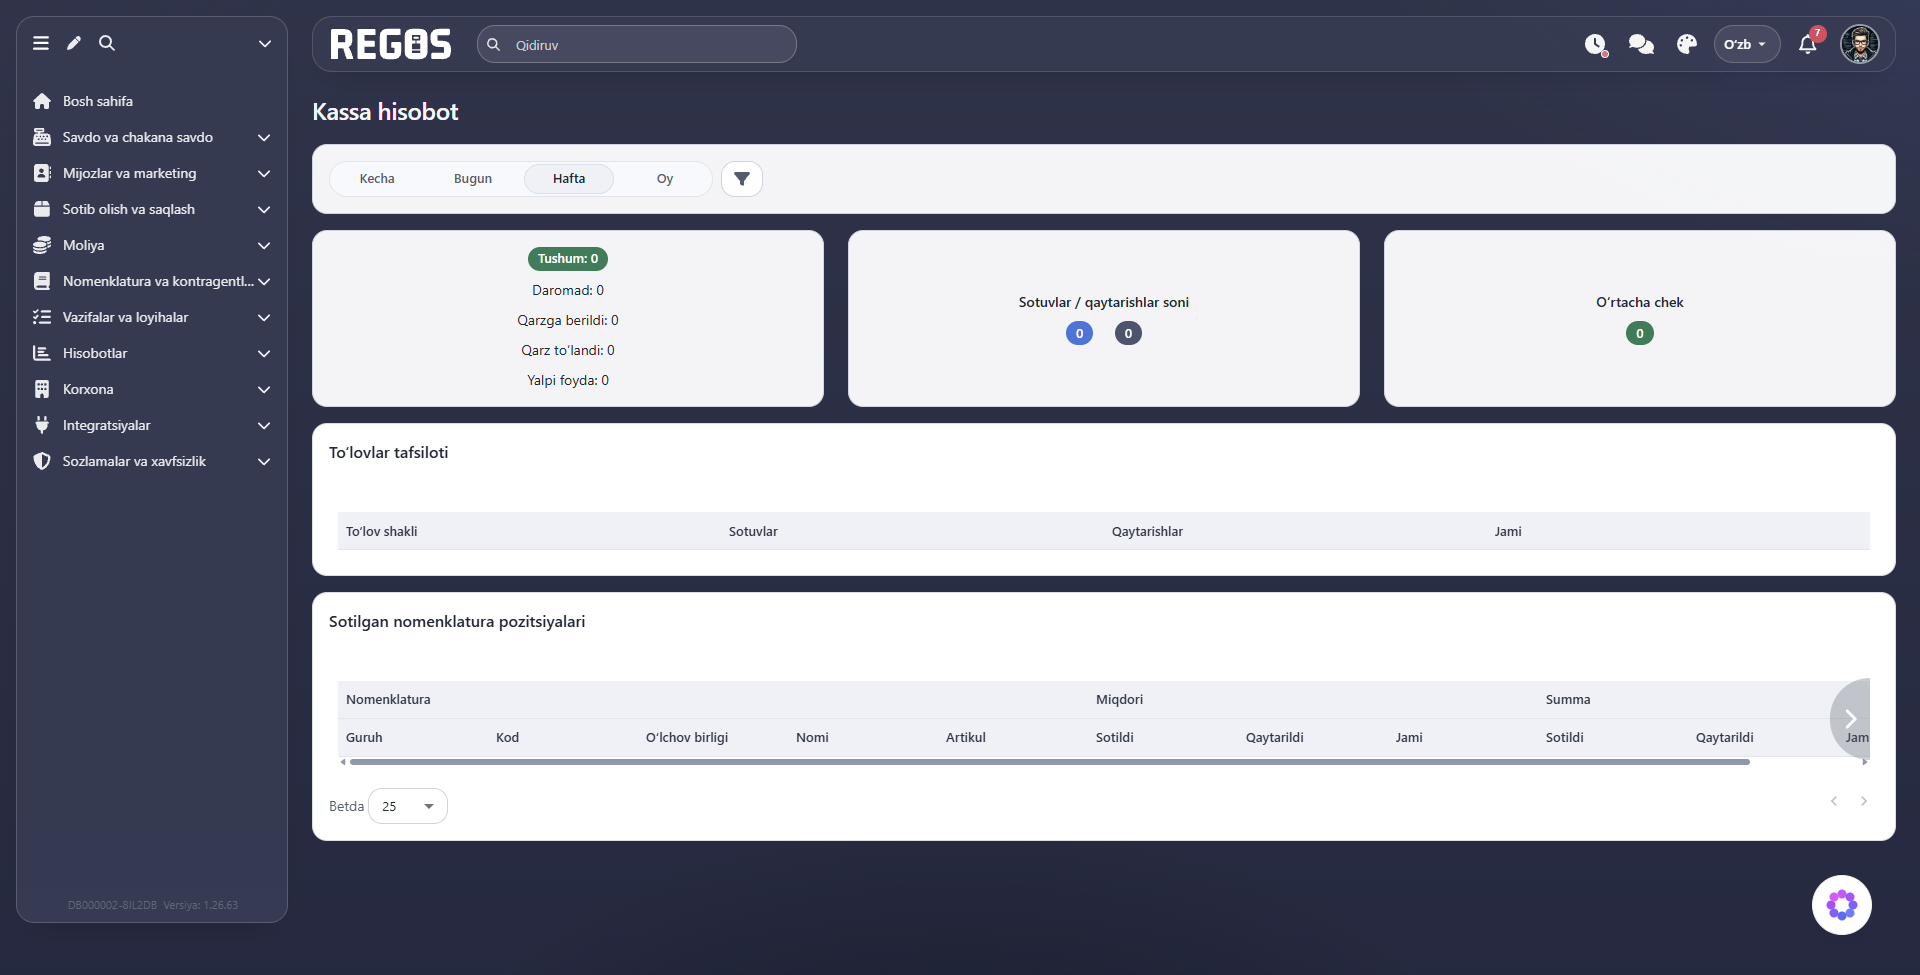
Task: Click the Qidiruv search field
Action: tap(637, 44)
